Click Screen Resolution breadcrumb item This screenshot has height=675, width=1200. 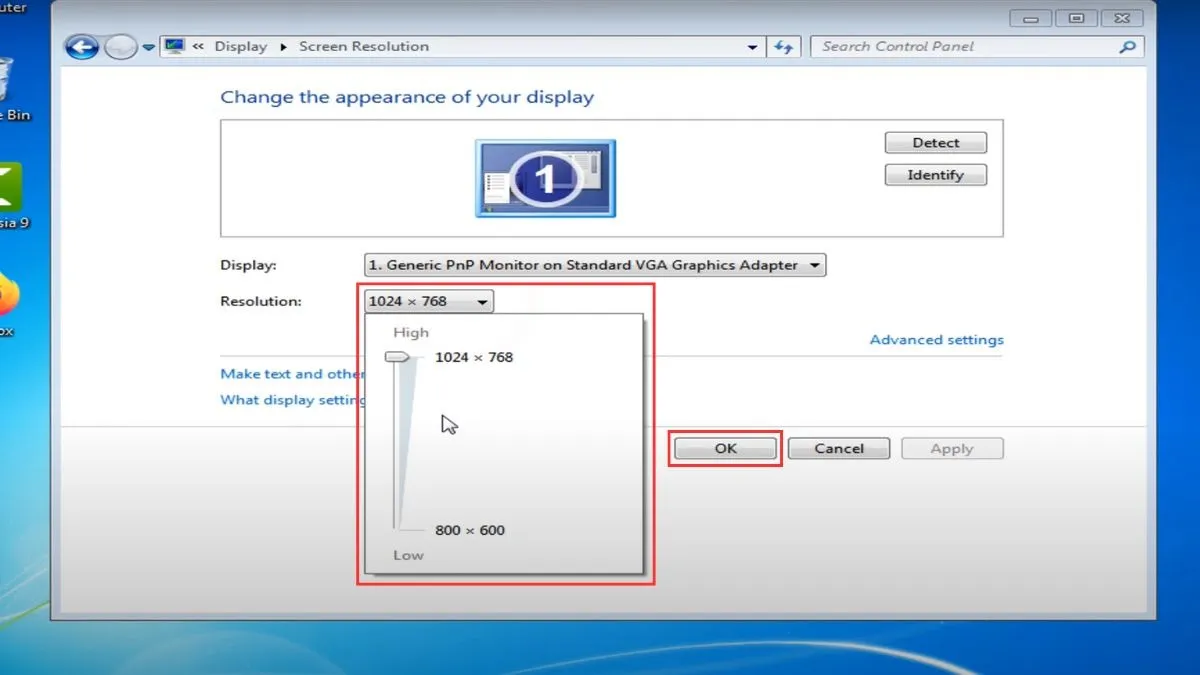click(364, 46)
